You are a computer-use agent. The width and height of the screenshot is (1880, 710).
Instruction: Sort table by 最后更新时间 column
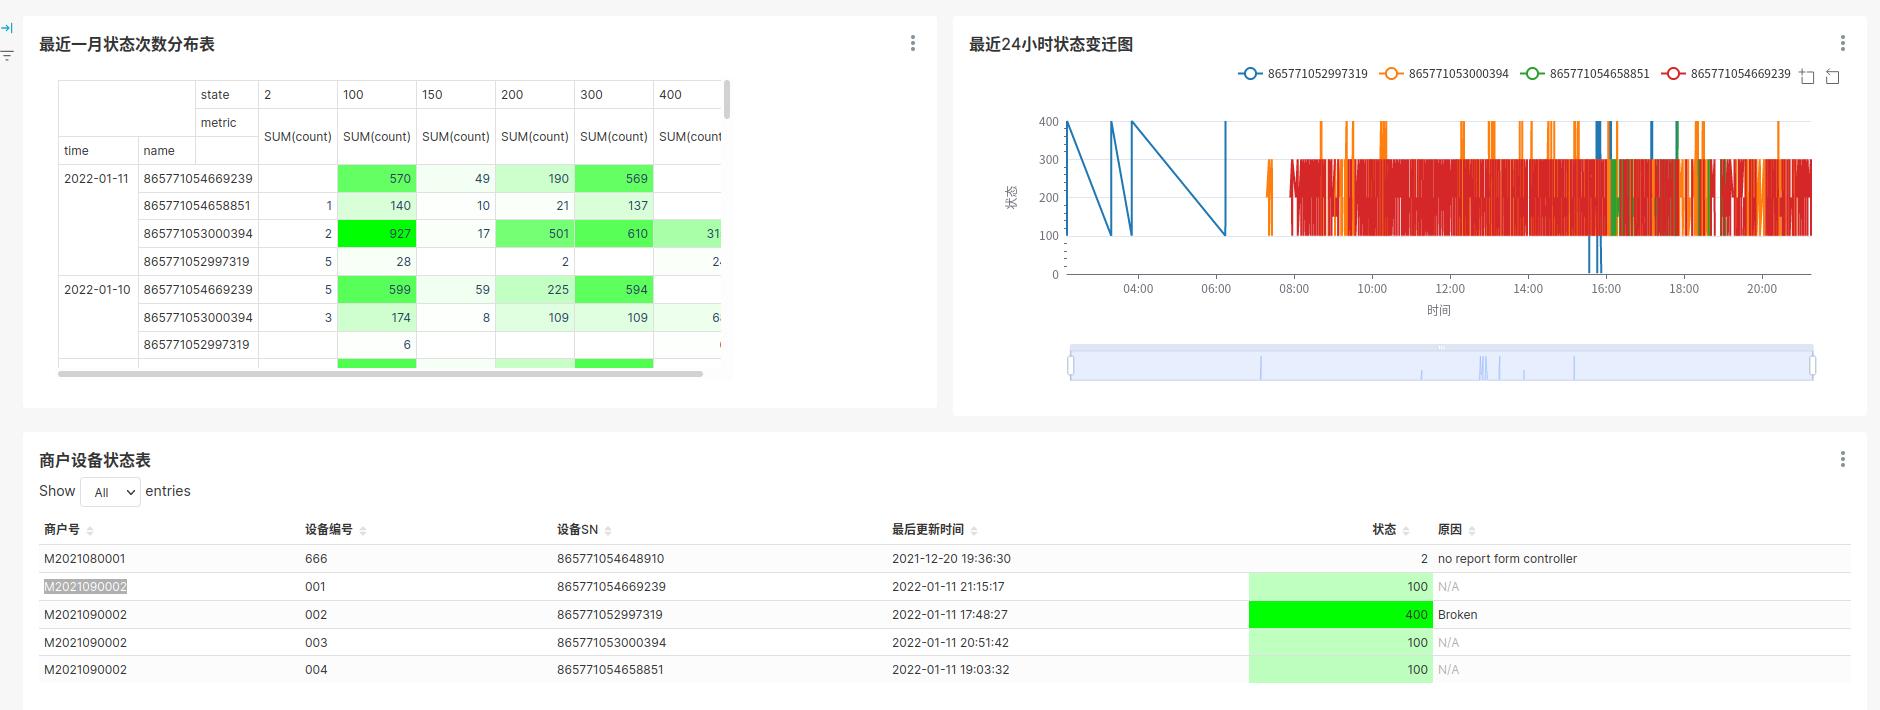pos(934,530)
